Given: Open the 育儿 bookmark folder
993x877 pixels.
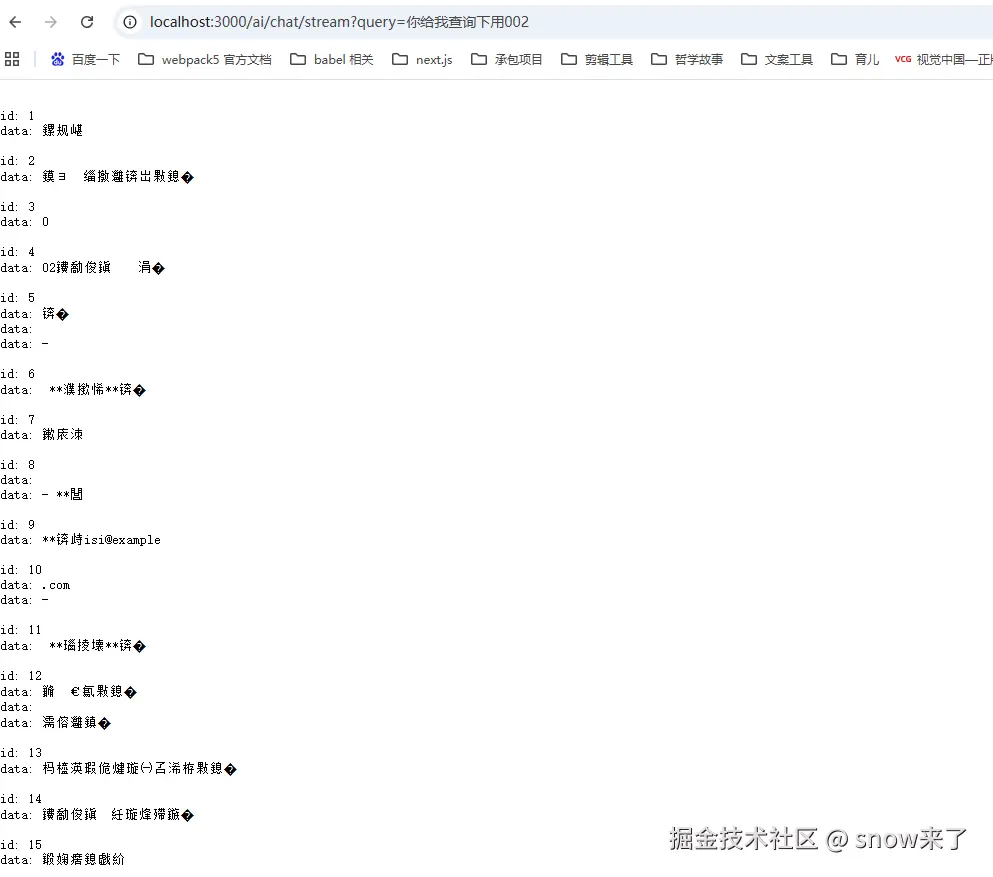Looking at the screenshot, I should 855,60.
